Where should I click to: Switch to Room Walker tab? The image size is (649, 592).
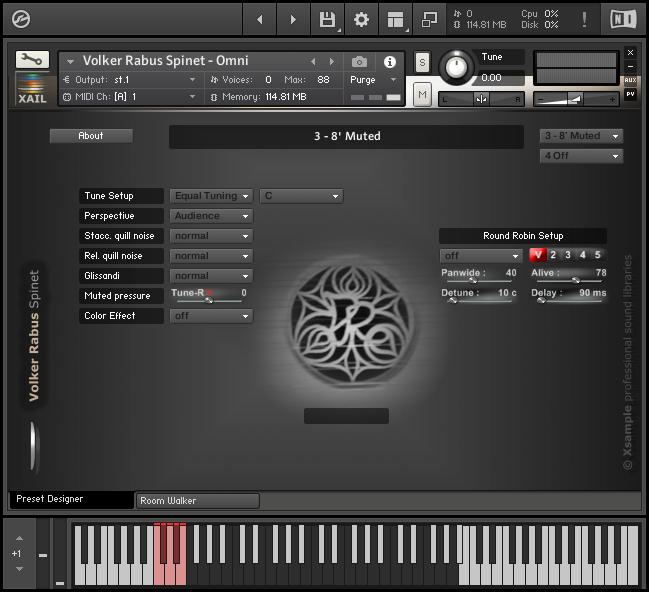tap(198, 501)
